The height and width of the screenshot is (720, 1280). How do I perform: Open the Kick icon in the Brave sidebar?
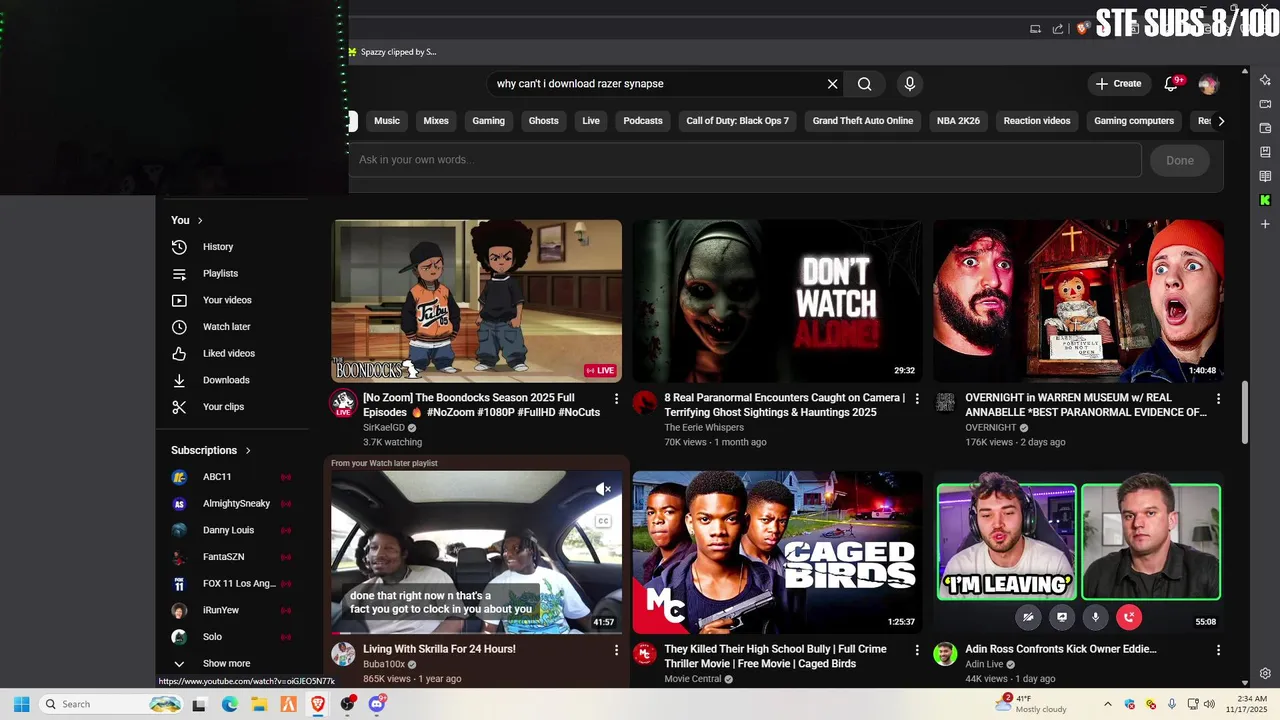[x=1265, y=200]
